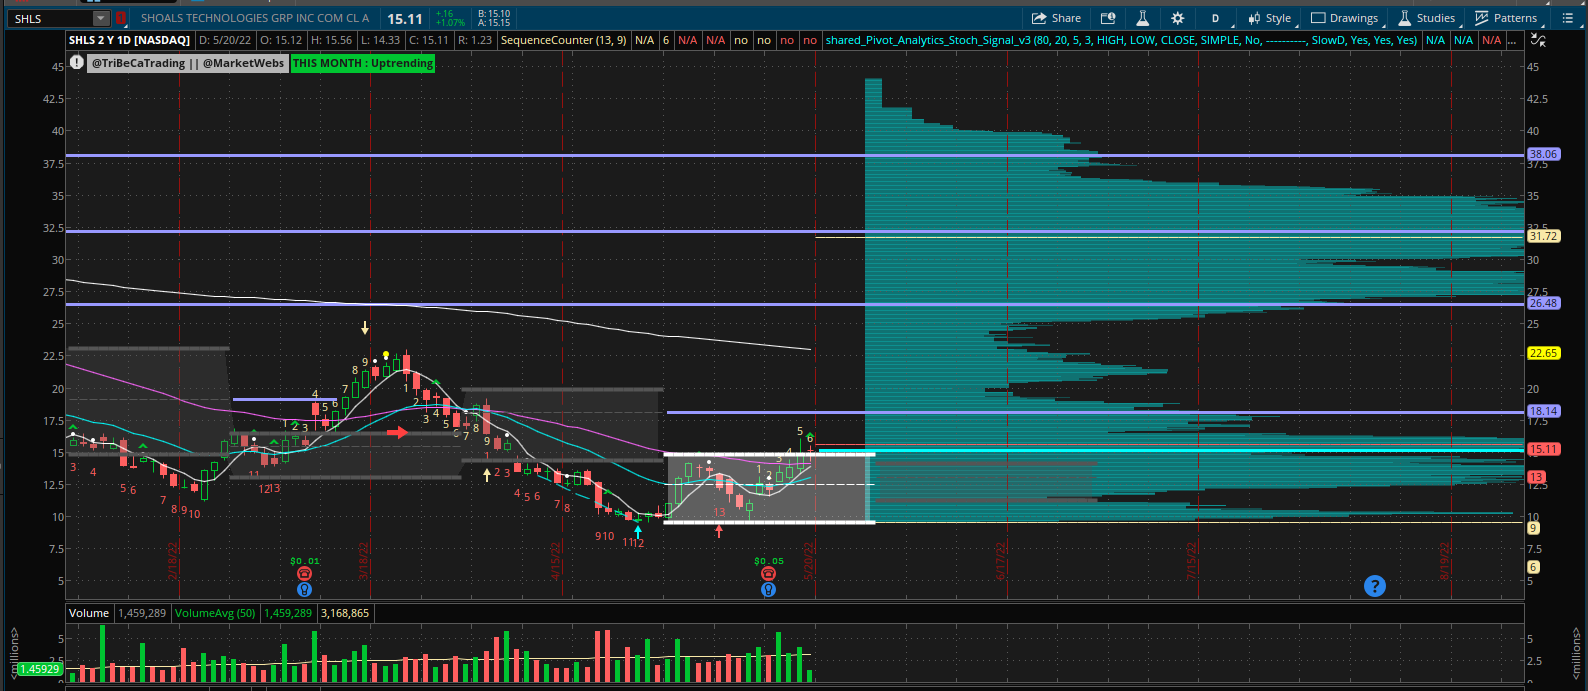Click the 3,168,865 volume average value
The width and height of the screenshot is (1588, 691).
pos(344,613)
